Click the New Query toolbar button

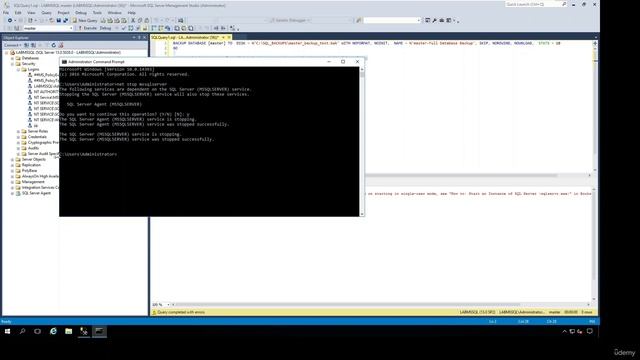click(85, 20)
